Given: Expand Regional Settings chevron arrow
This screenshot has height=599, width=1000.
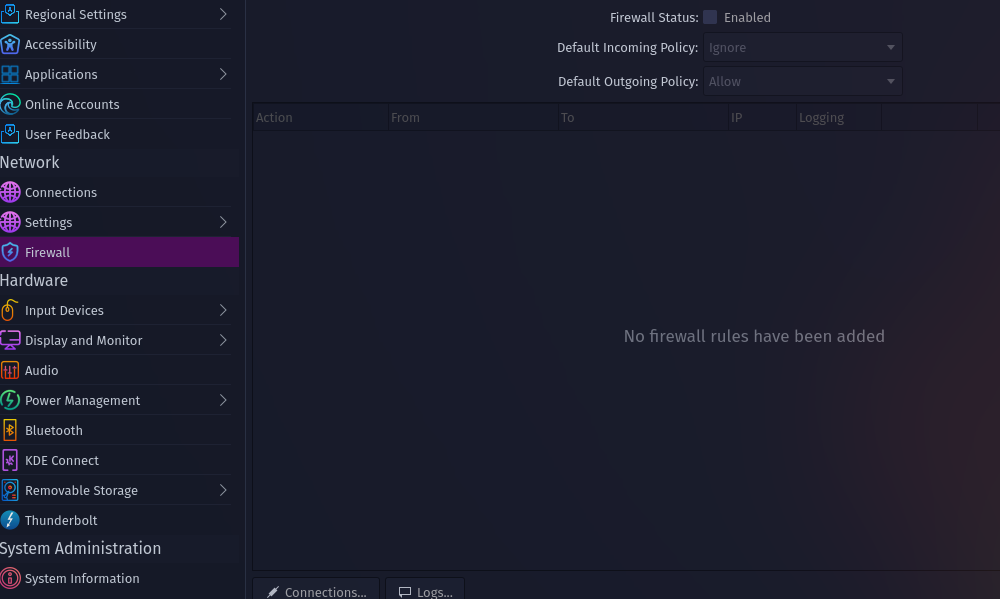Looking at the screenshot, I should [223, 14].
